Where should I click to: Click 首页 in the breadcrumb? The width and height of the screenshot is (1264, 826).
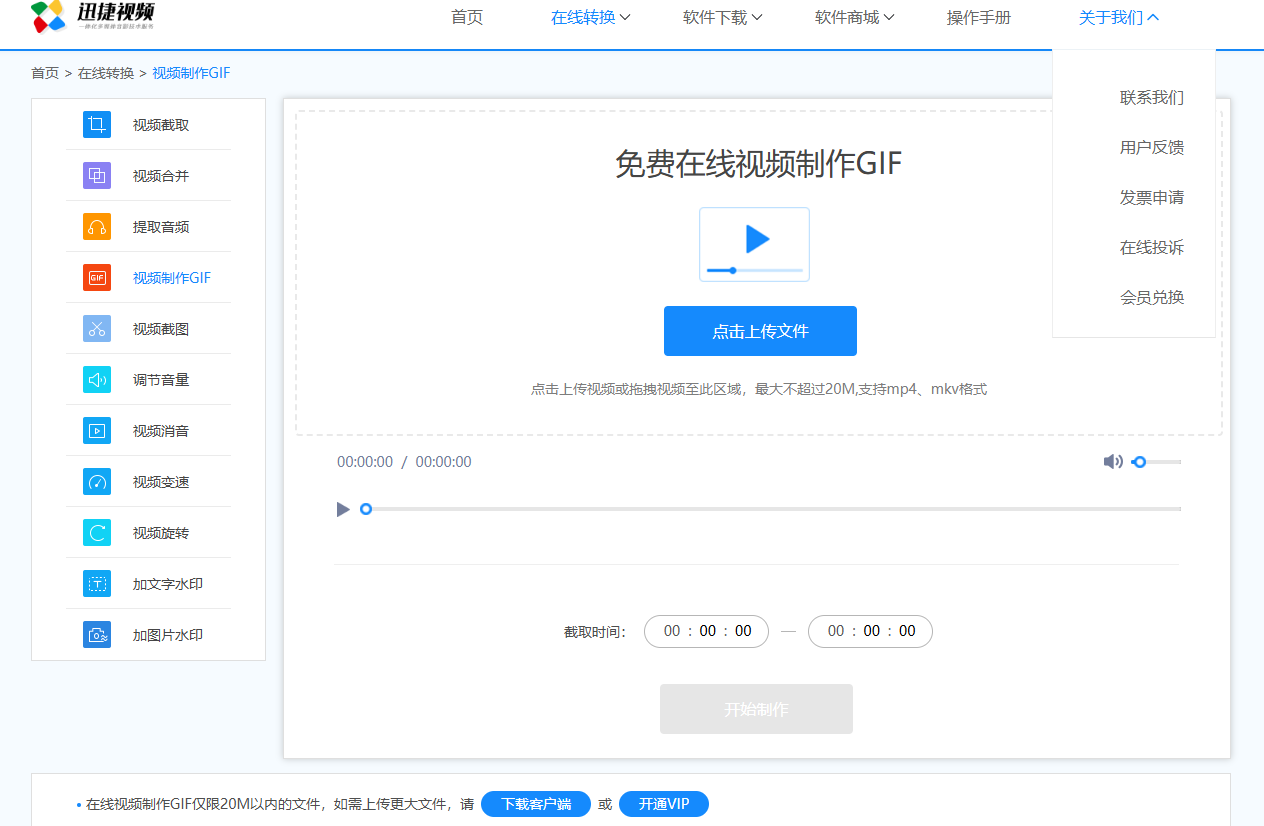tap(45, 73)
